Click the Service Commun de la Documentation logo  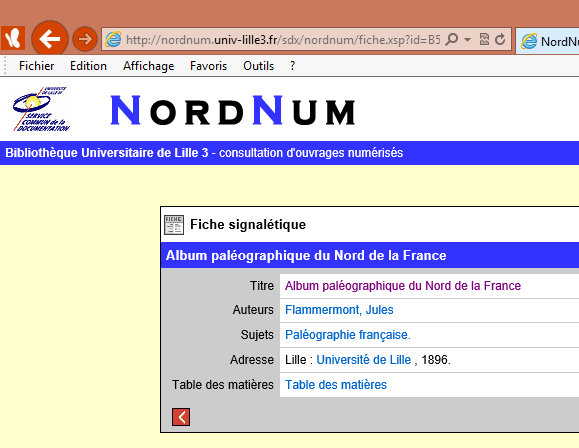(41, 109)
